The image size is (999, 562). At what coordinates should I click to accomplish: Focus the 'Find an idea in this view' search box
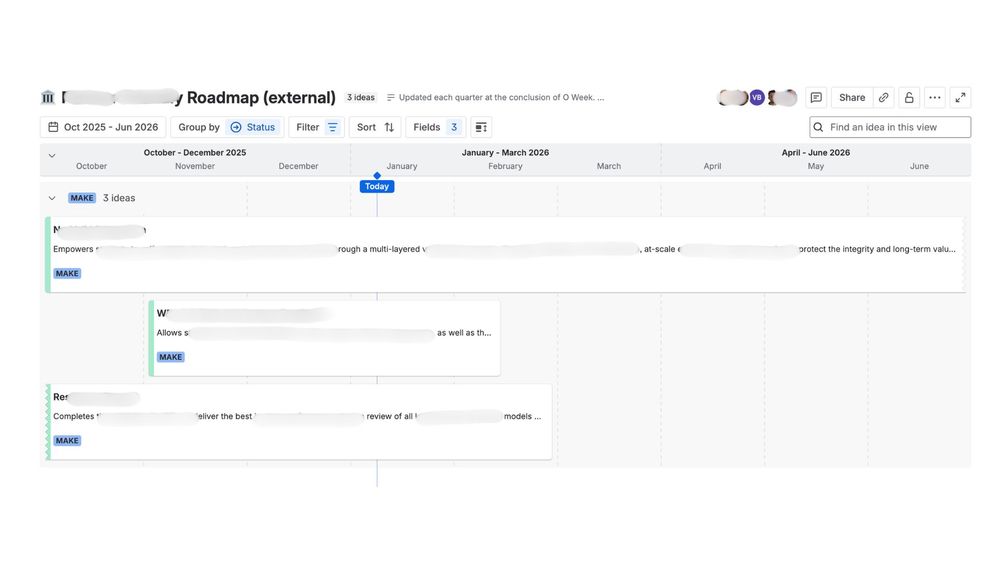coord(890,127)
